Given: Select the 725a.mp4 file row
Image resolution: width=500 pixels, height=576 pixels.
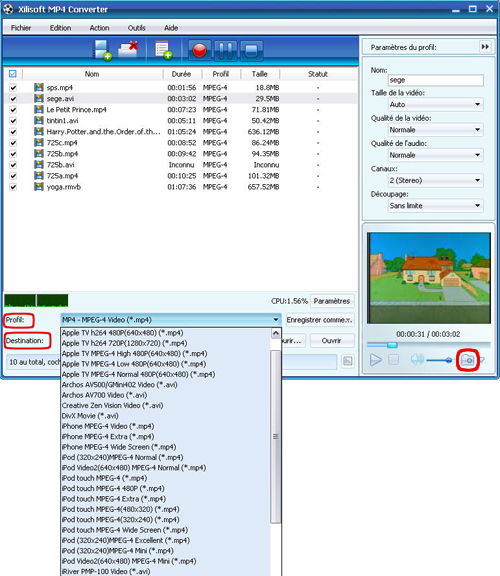Looking at the screenshot, I should (180, 176).
